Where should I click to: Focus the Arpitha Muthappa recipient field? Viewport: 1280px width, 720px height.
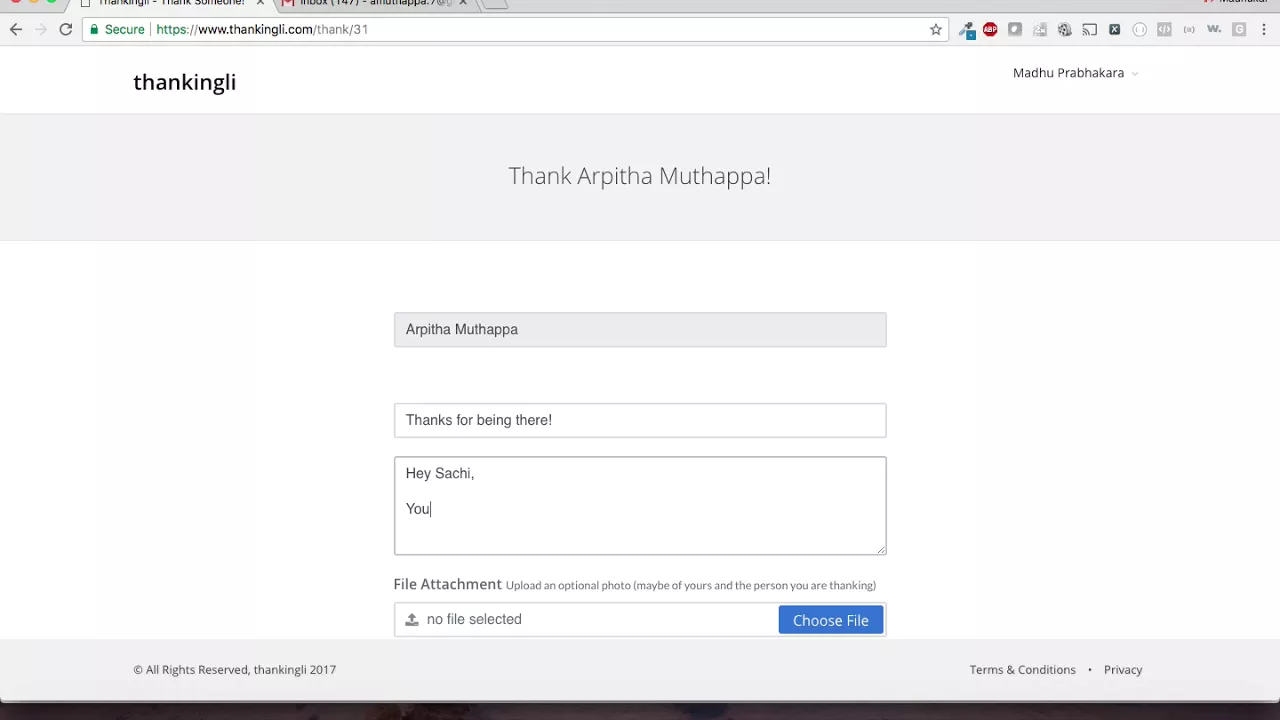coord(640,330)
